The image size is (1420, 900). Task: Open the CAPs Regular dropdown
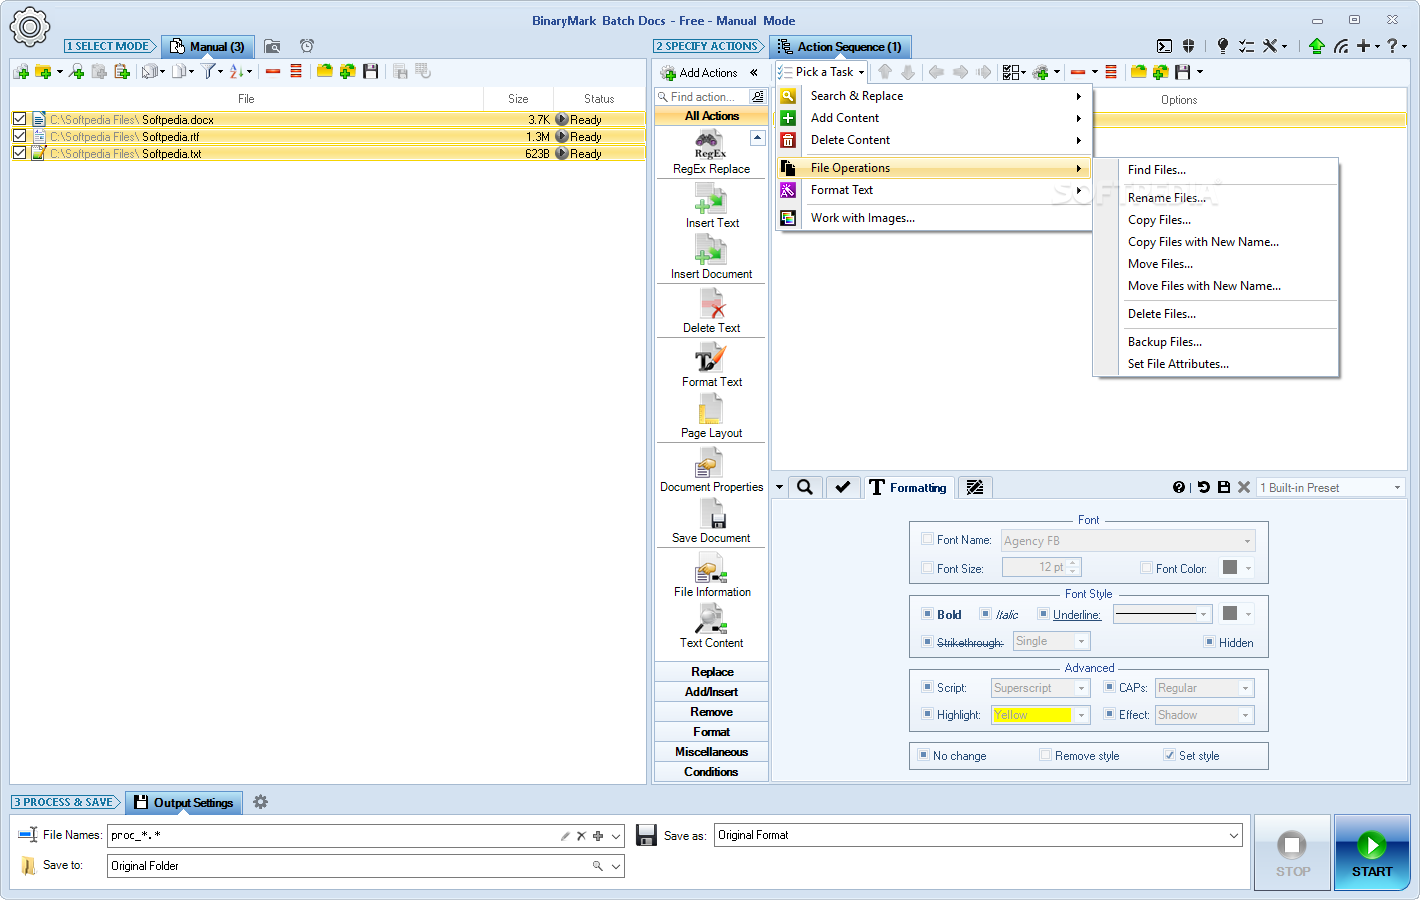(1204, 688)
